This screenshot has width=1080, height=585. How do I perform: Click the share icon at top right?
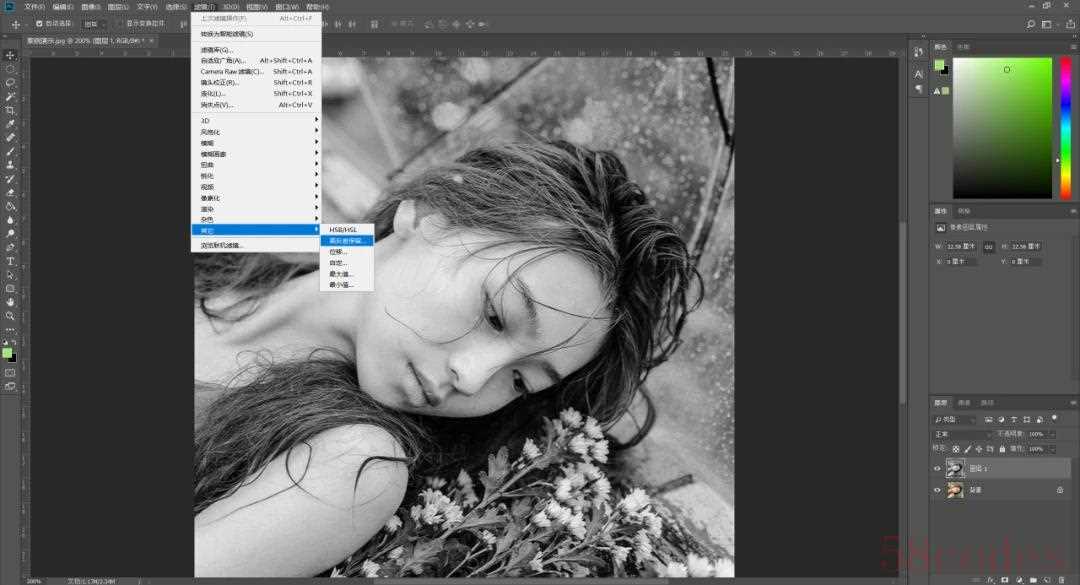click(1070, 24)
